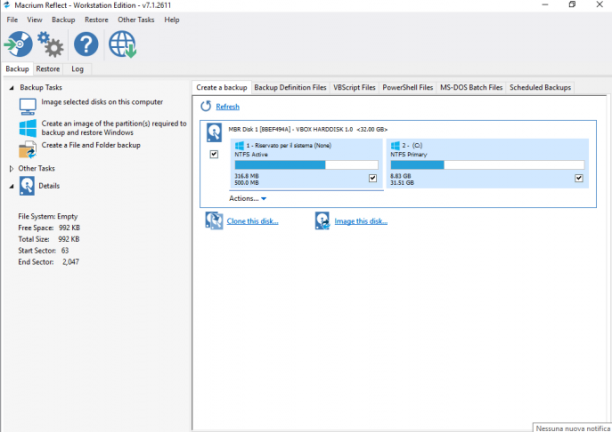
Task: Open the Other Tasks menu
Action: point(136,20)
